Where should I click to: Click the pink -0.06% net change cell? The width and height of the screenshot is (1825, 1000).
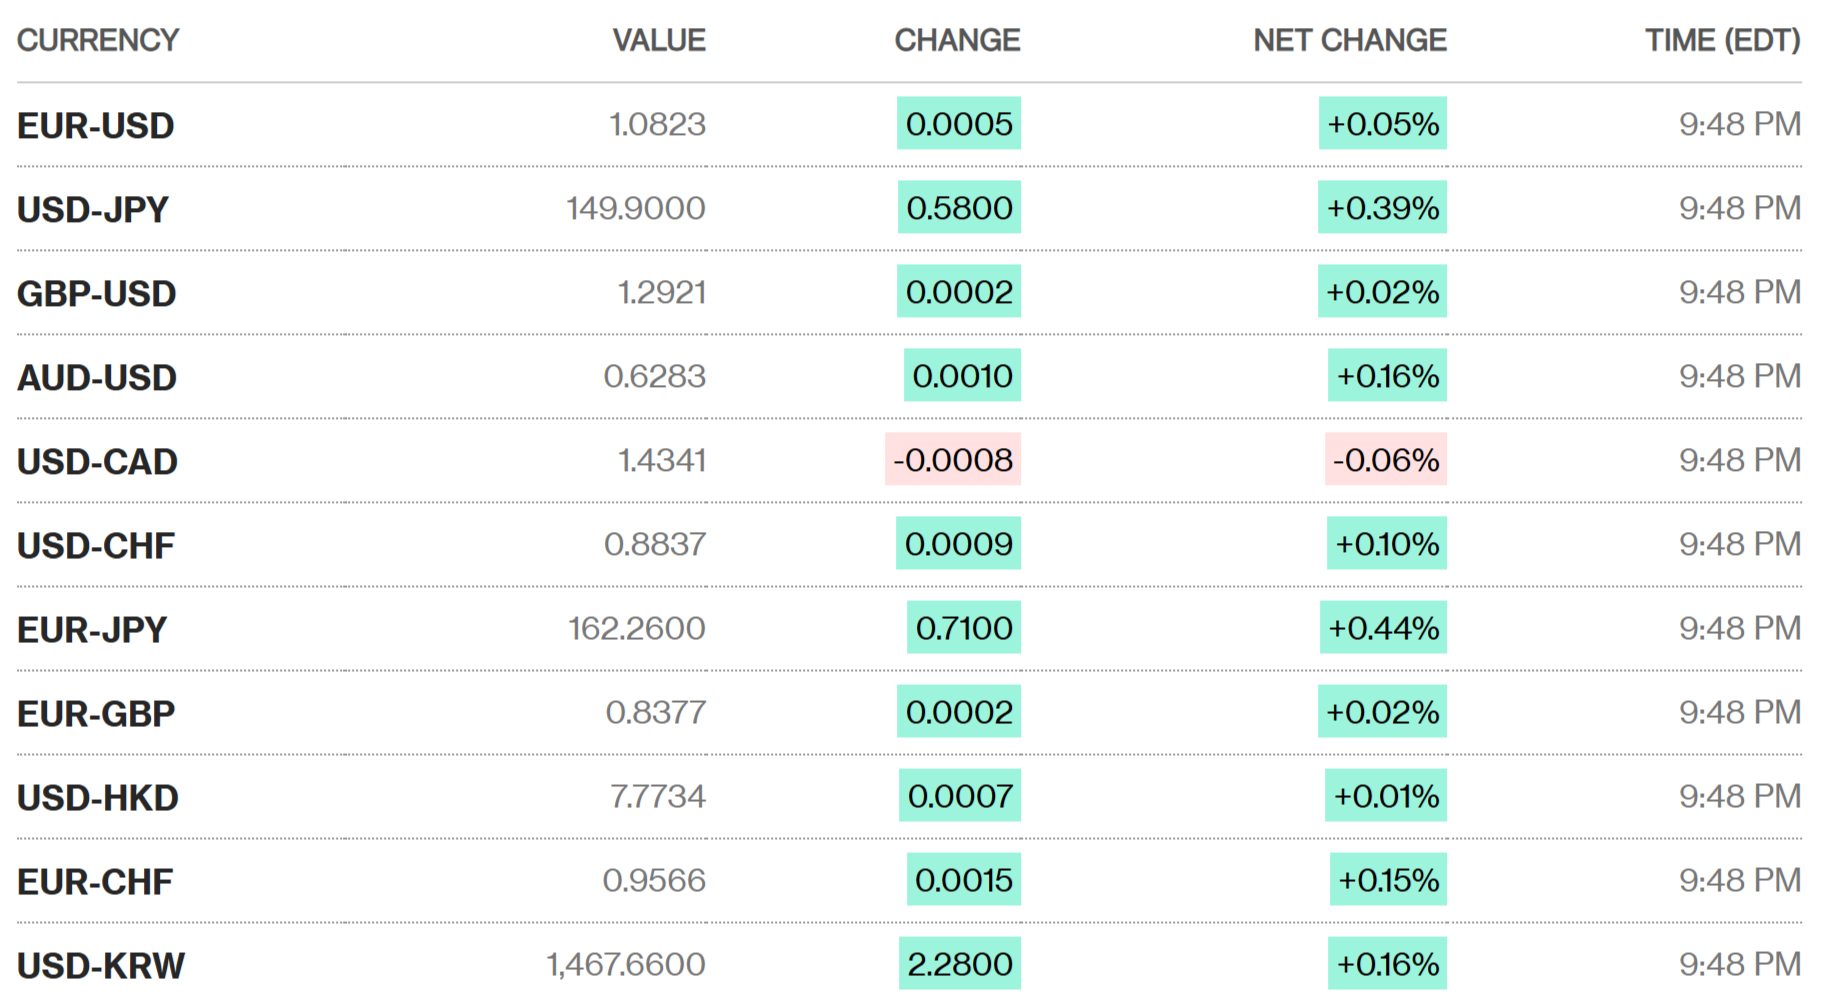1386,460
